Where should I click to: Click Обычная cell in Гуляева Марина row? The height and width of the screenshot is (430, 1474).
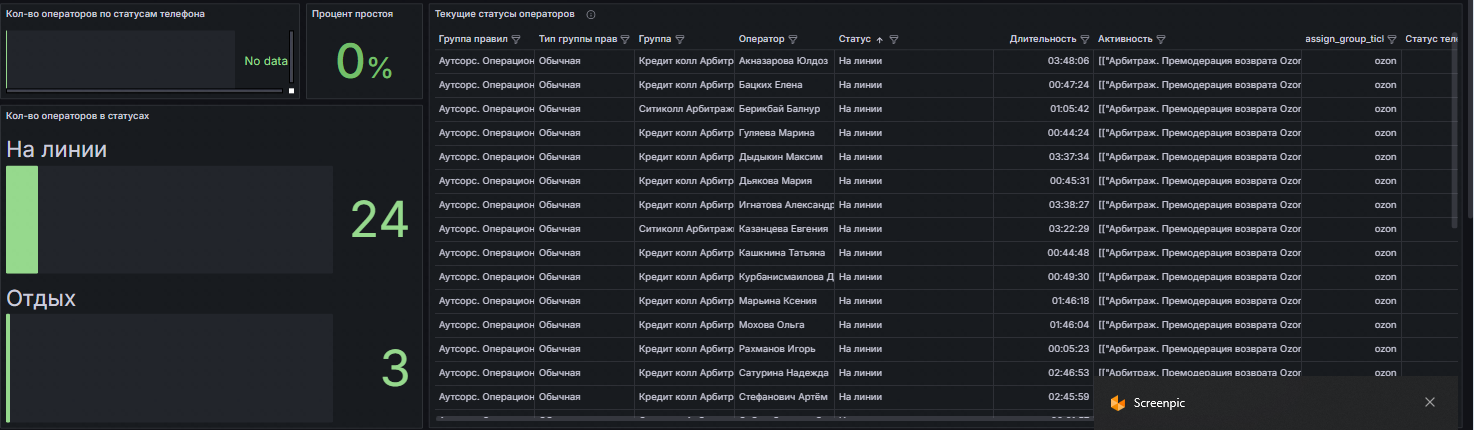(584, 133)
